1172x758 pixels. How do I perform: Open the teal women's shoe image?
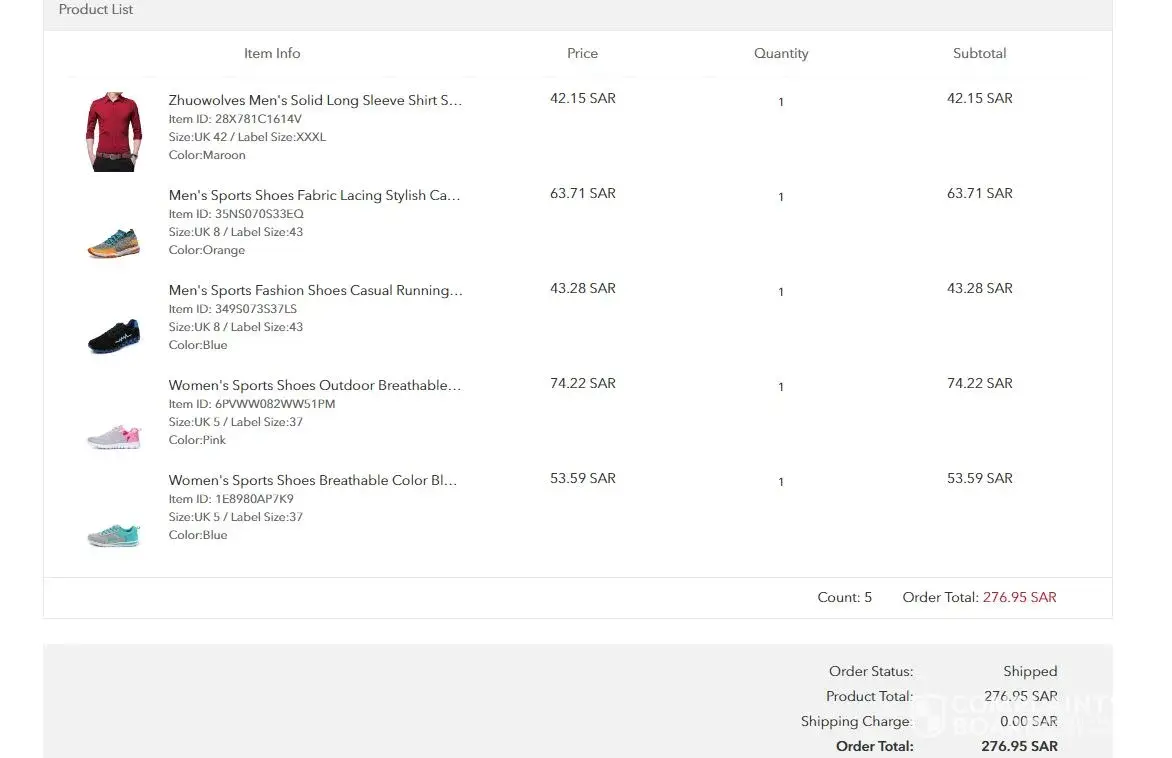[x=113, y=532]
